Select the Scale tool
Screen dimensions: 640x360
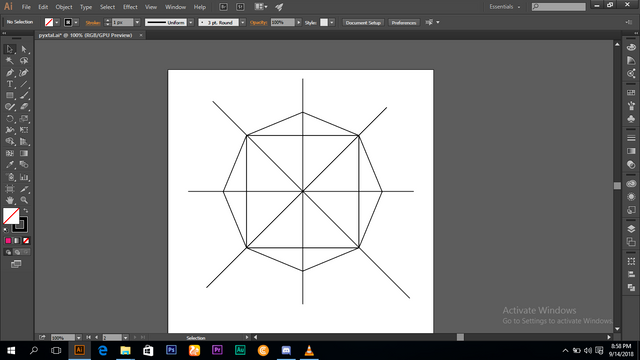pos(24,119)
